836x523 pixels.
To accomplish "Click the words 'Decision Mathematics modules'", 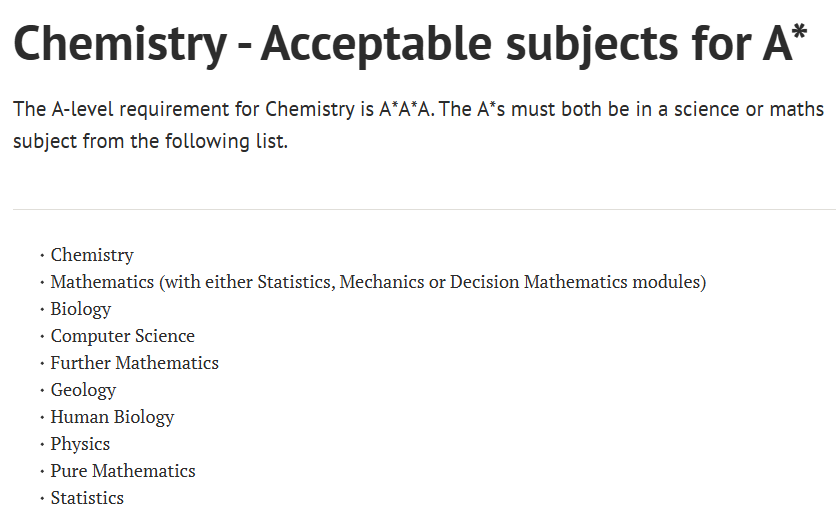I will 578,282.
